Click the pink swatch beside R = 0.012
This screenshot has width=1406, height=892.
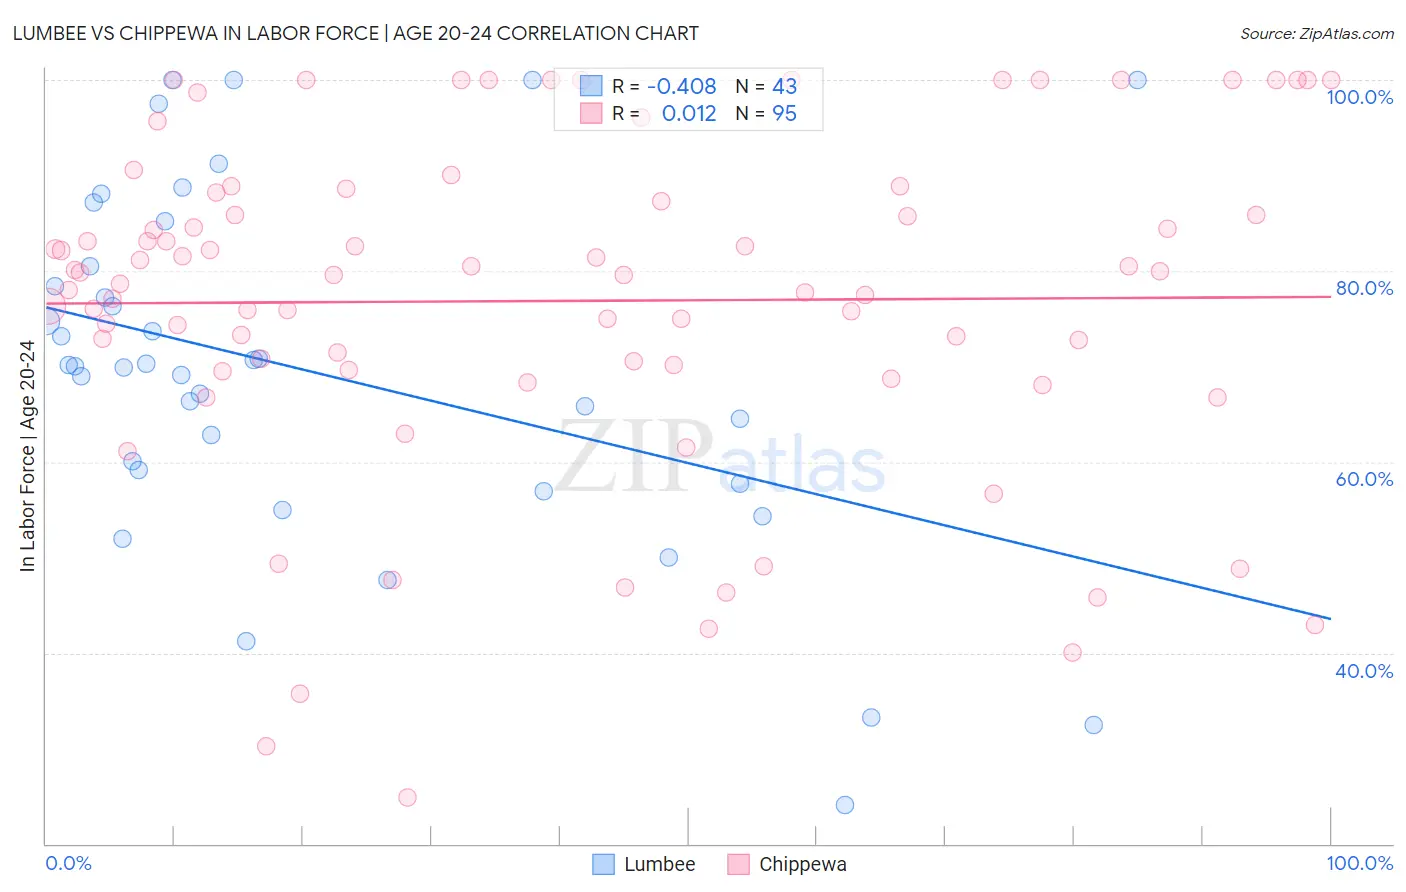click(591, 113)
